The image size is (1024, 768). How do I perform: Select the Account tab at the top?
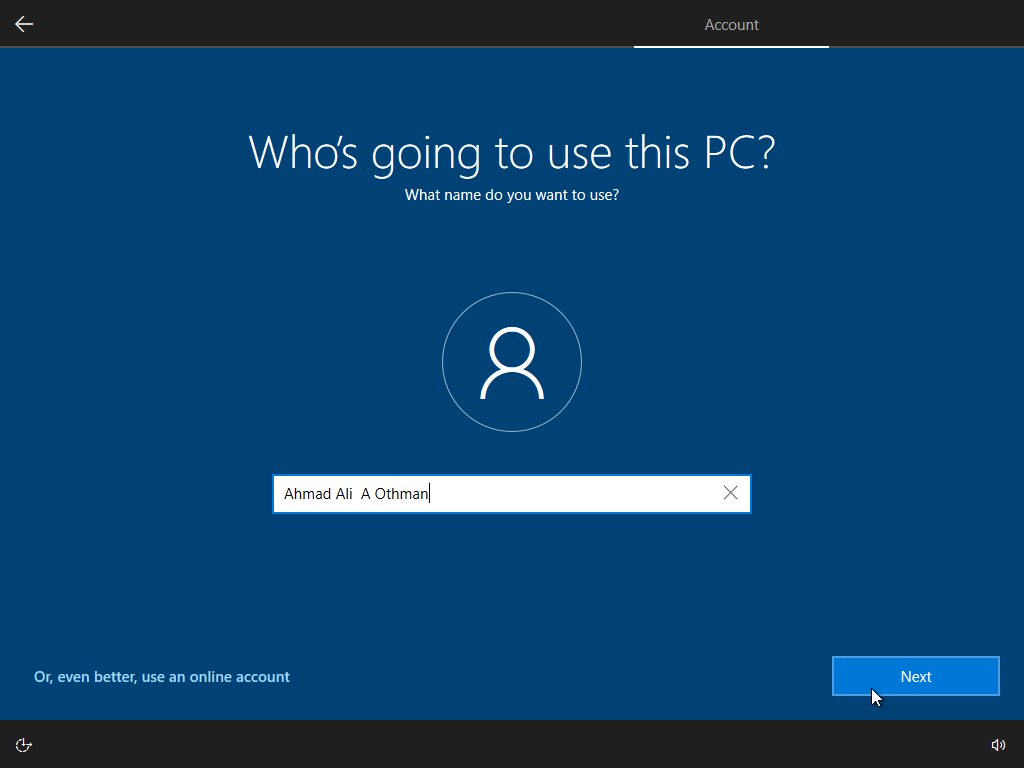point(731,25)
